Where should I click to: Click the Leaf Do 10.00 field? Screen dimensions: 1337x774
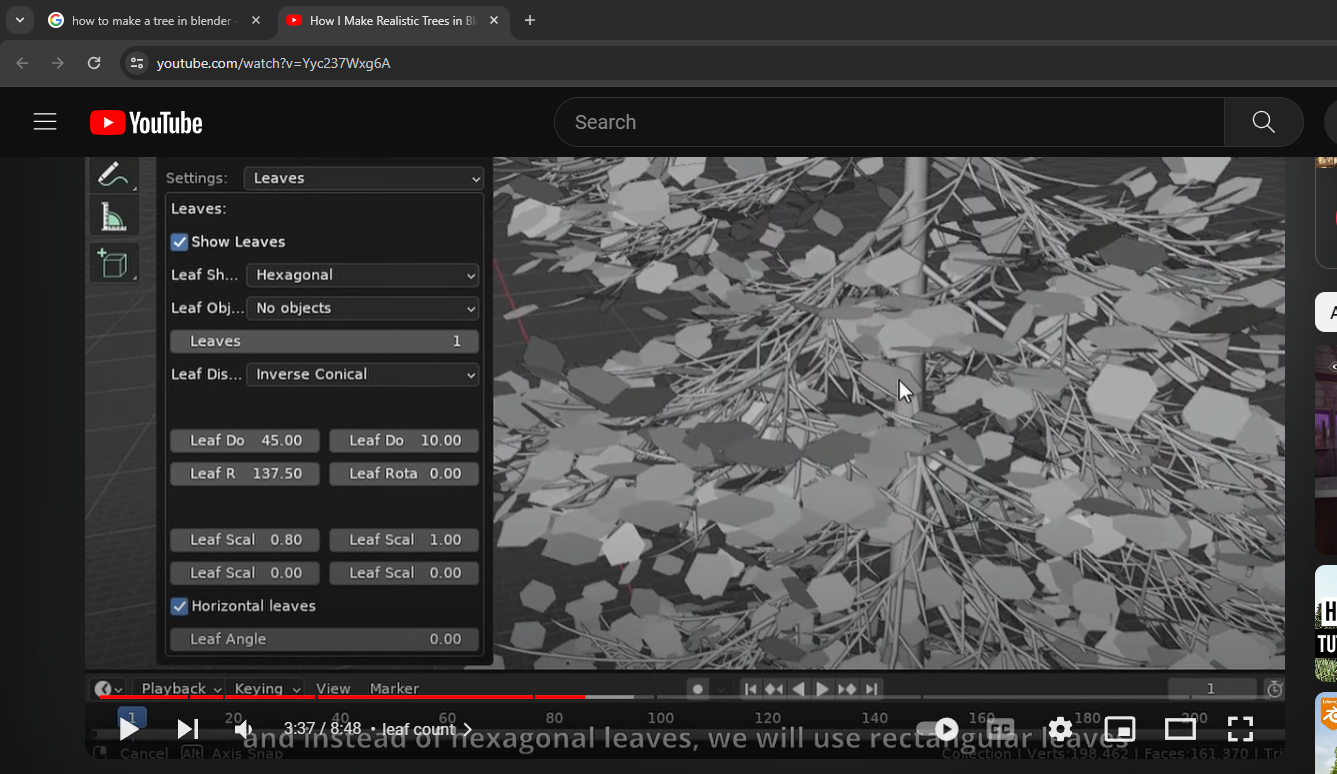pyautogui.click(x=404, y=440)
